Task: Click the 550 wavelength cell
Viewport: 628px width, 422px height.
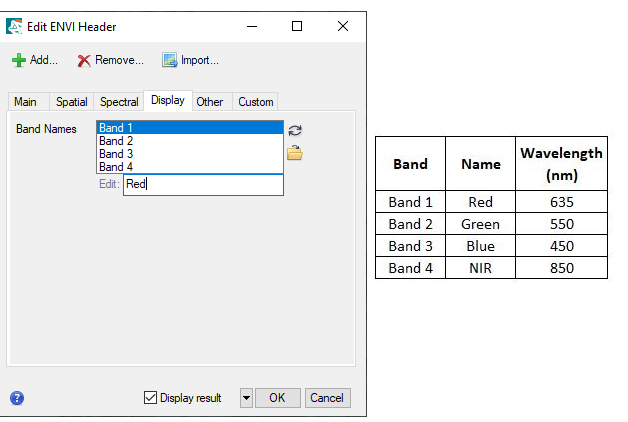Action: [562, 224]
